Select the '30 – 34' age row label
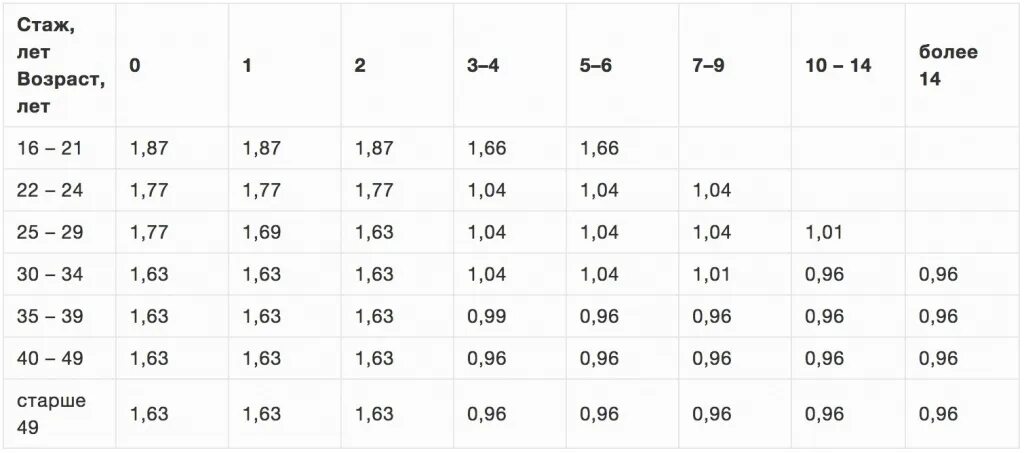This screenshot has height=453, width=1024. coord(50,274)
